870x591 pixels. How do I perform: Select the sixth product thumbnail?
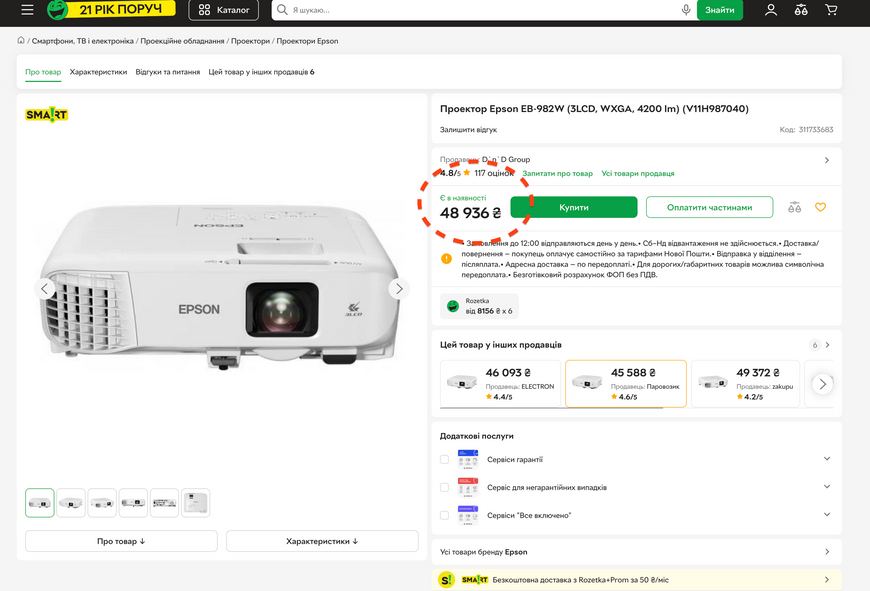[195, 503]
